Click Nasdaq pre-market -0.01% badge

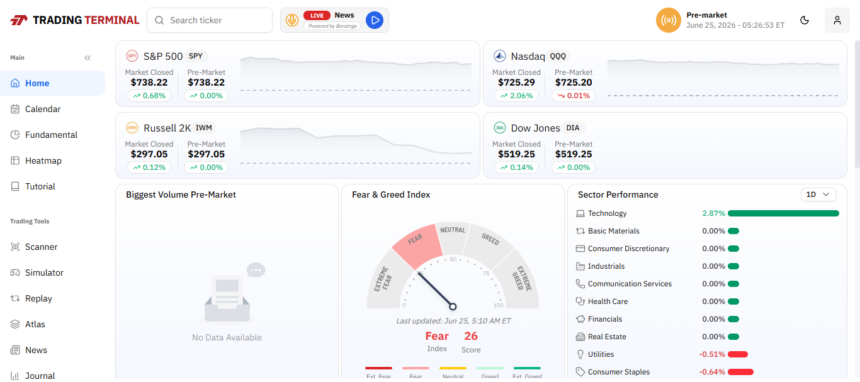coord(573,96)
